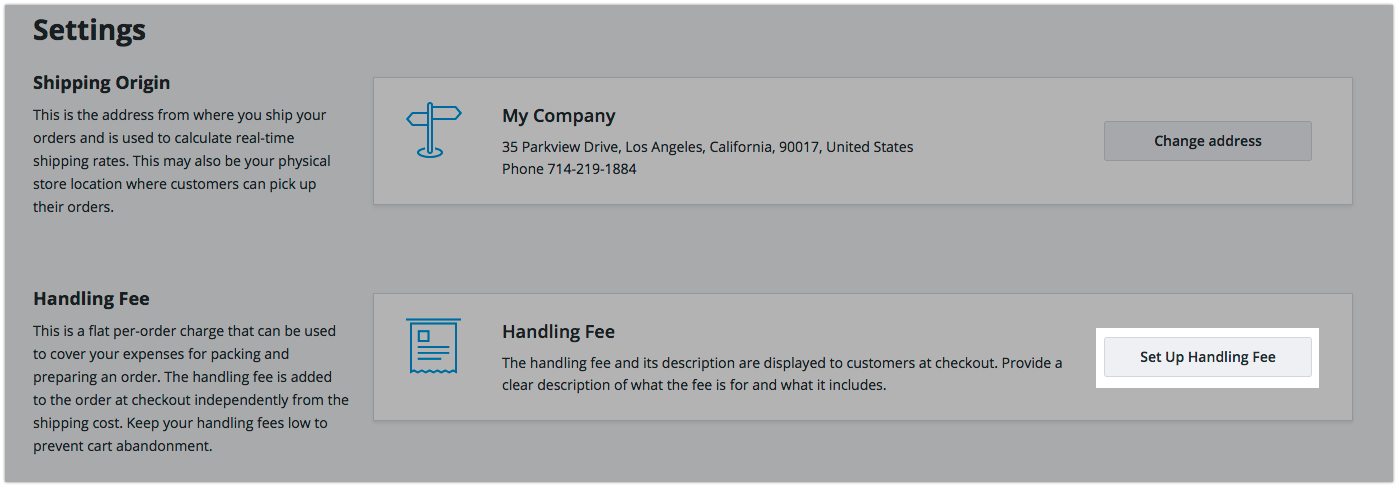Click the bold Handling Fee heading above the left description

point(91,298)
